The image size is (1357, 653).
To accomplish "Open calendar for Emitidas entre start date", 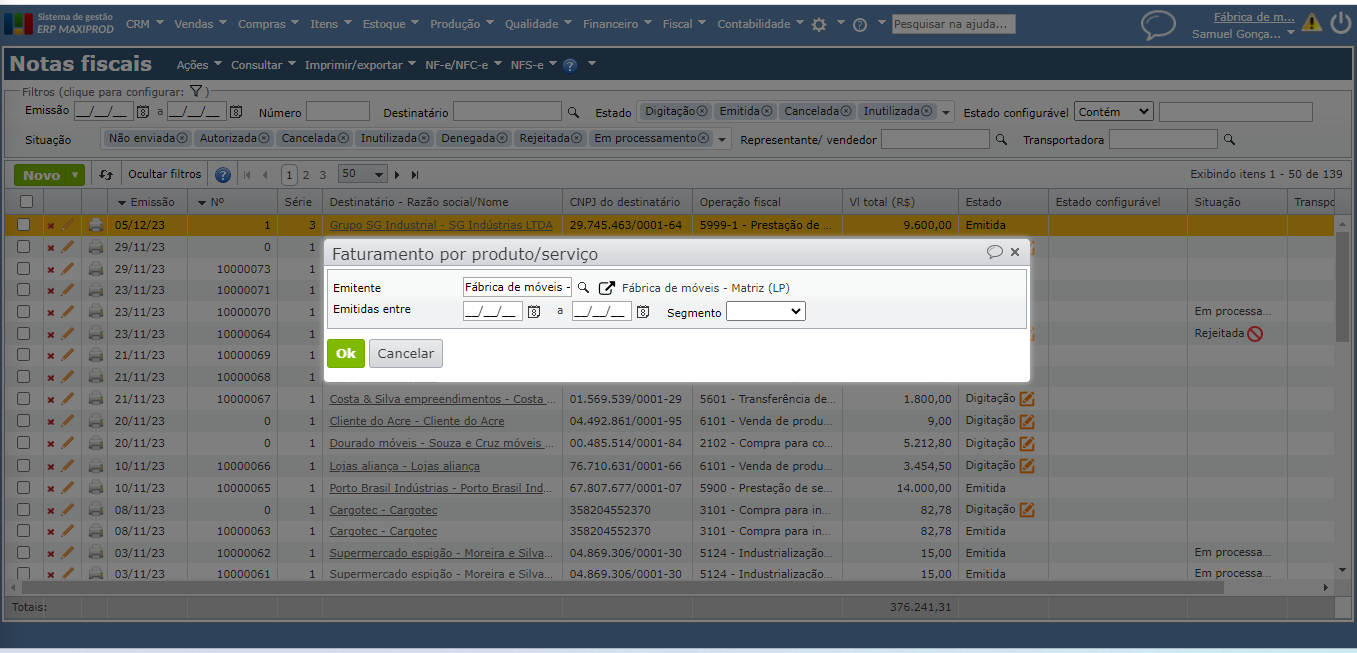I will coord(534,312).
